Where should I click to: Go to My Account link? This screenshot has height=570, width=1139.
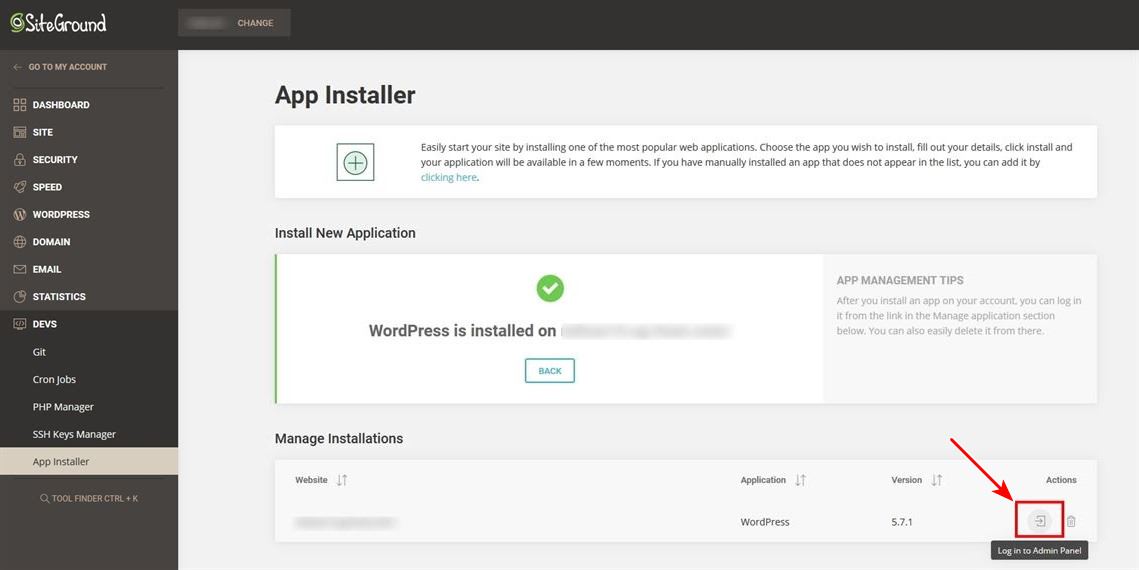coord(68,67)
